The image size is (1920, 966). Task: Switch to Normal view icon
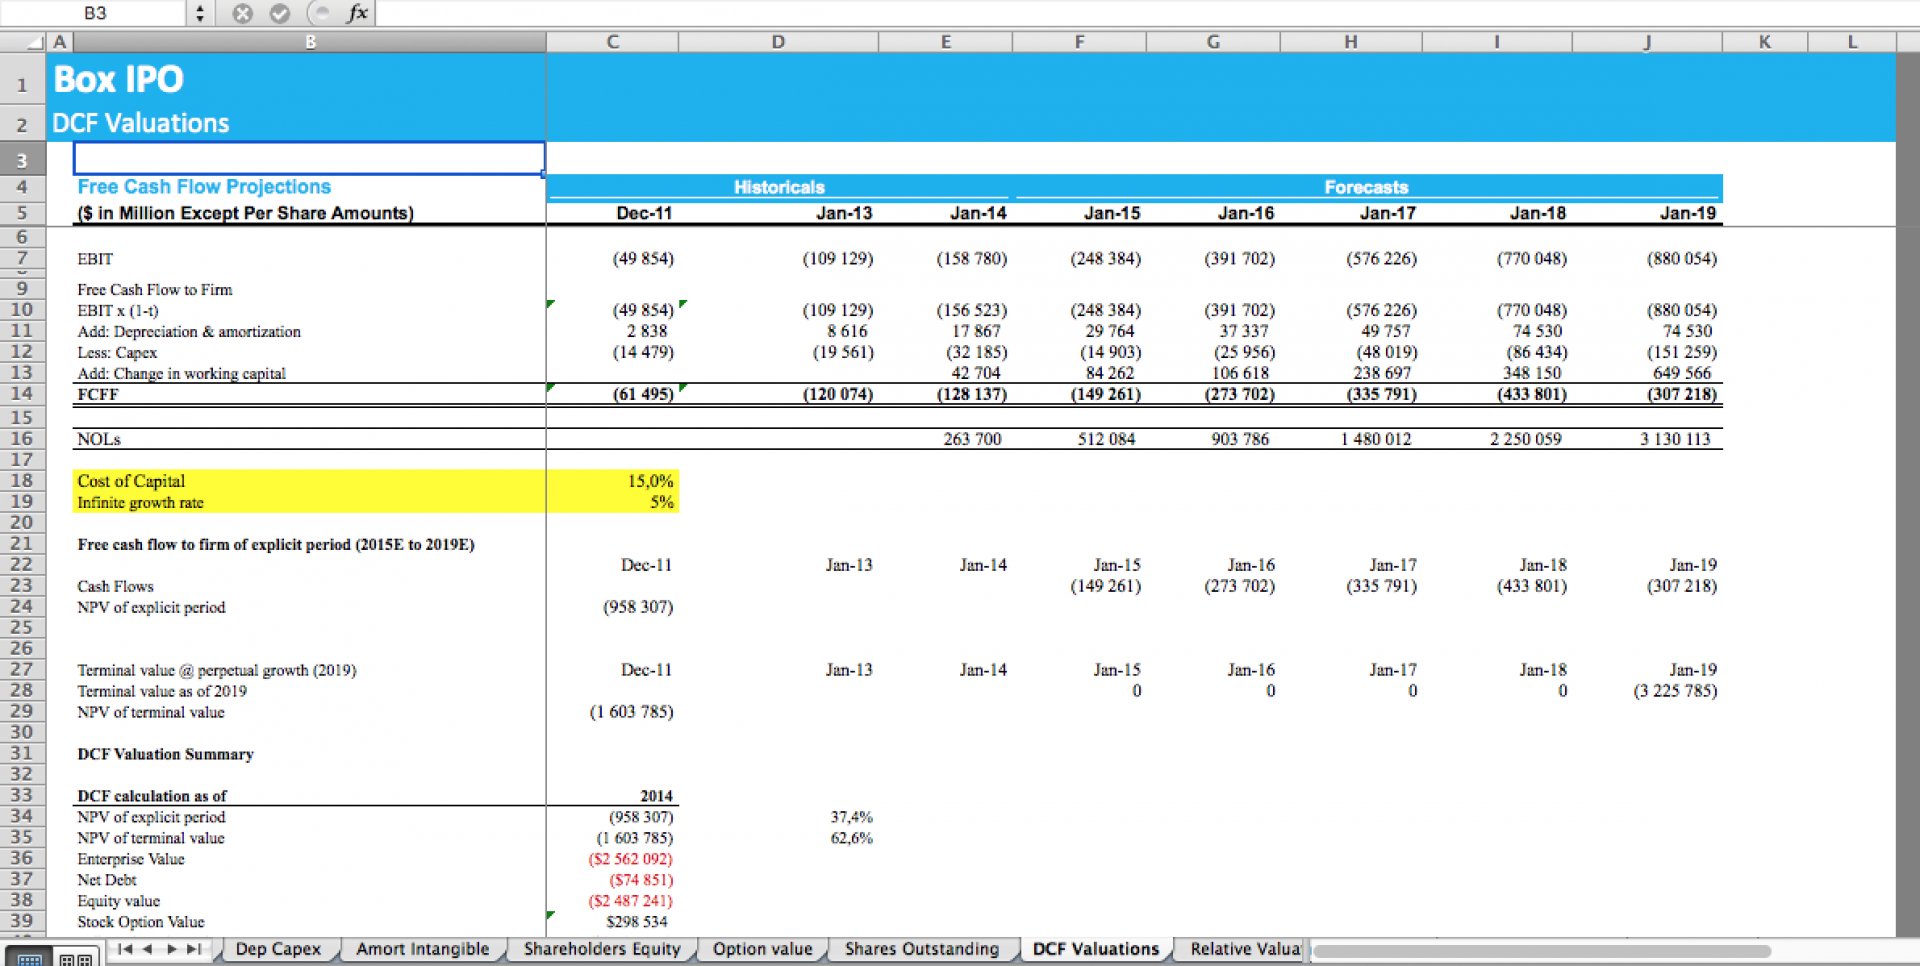30,957
